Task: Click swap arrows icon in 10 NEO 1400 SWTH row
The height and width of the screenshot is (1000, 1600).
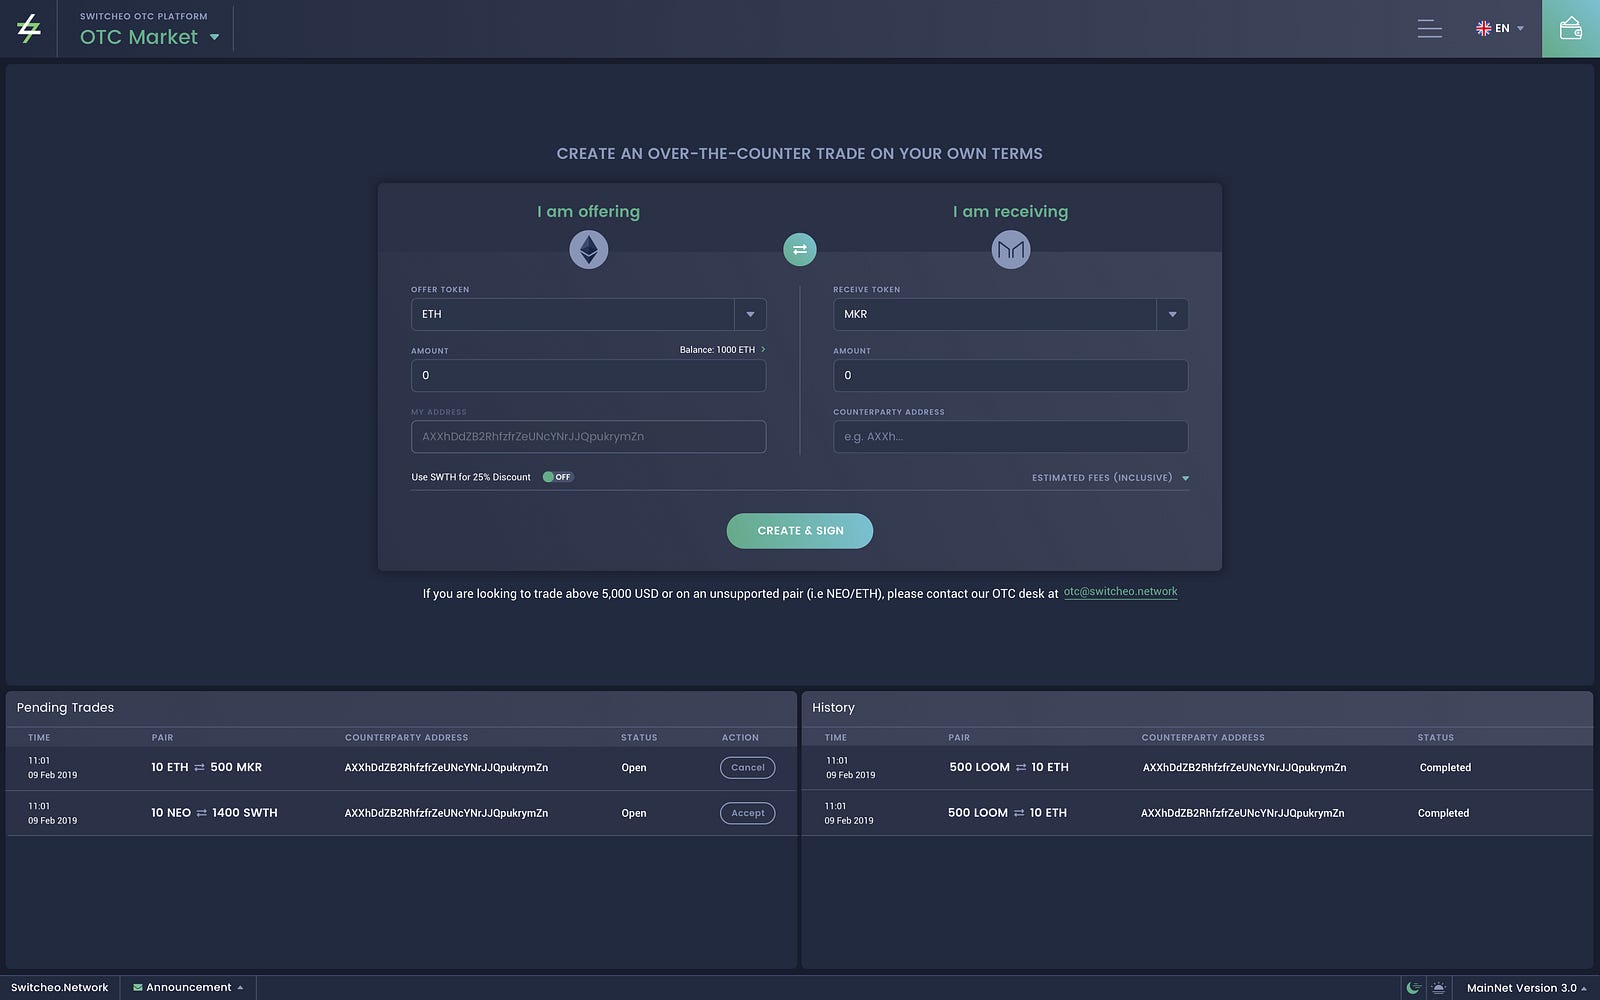Action: [x=201, y=814]
